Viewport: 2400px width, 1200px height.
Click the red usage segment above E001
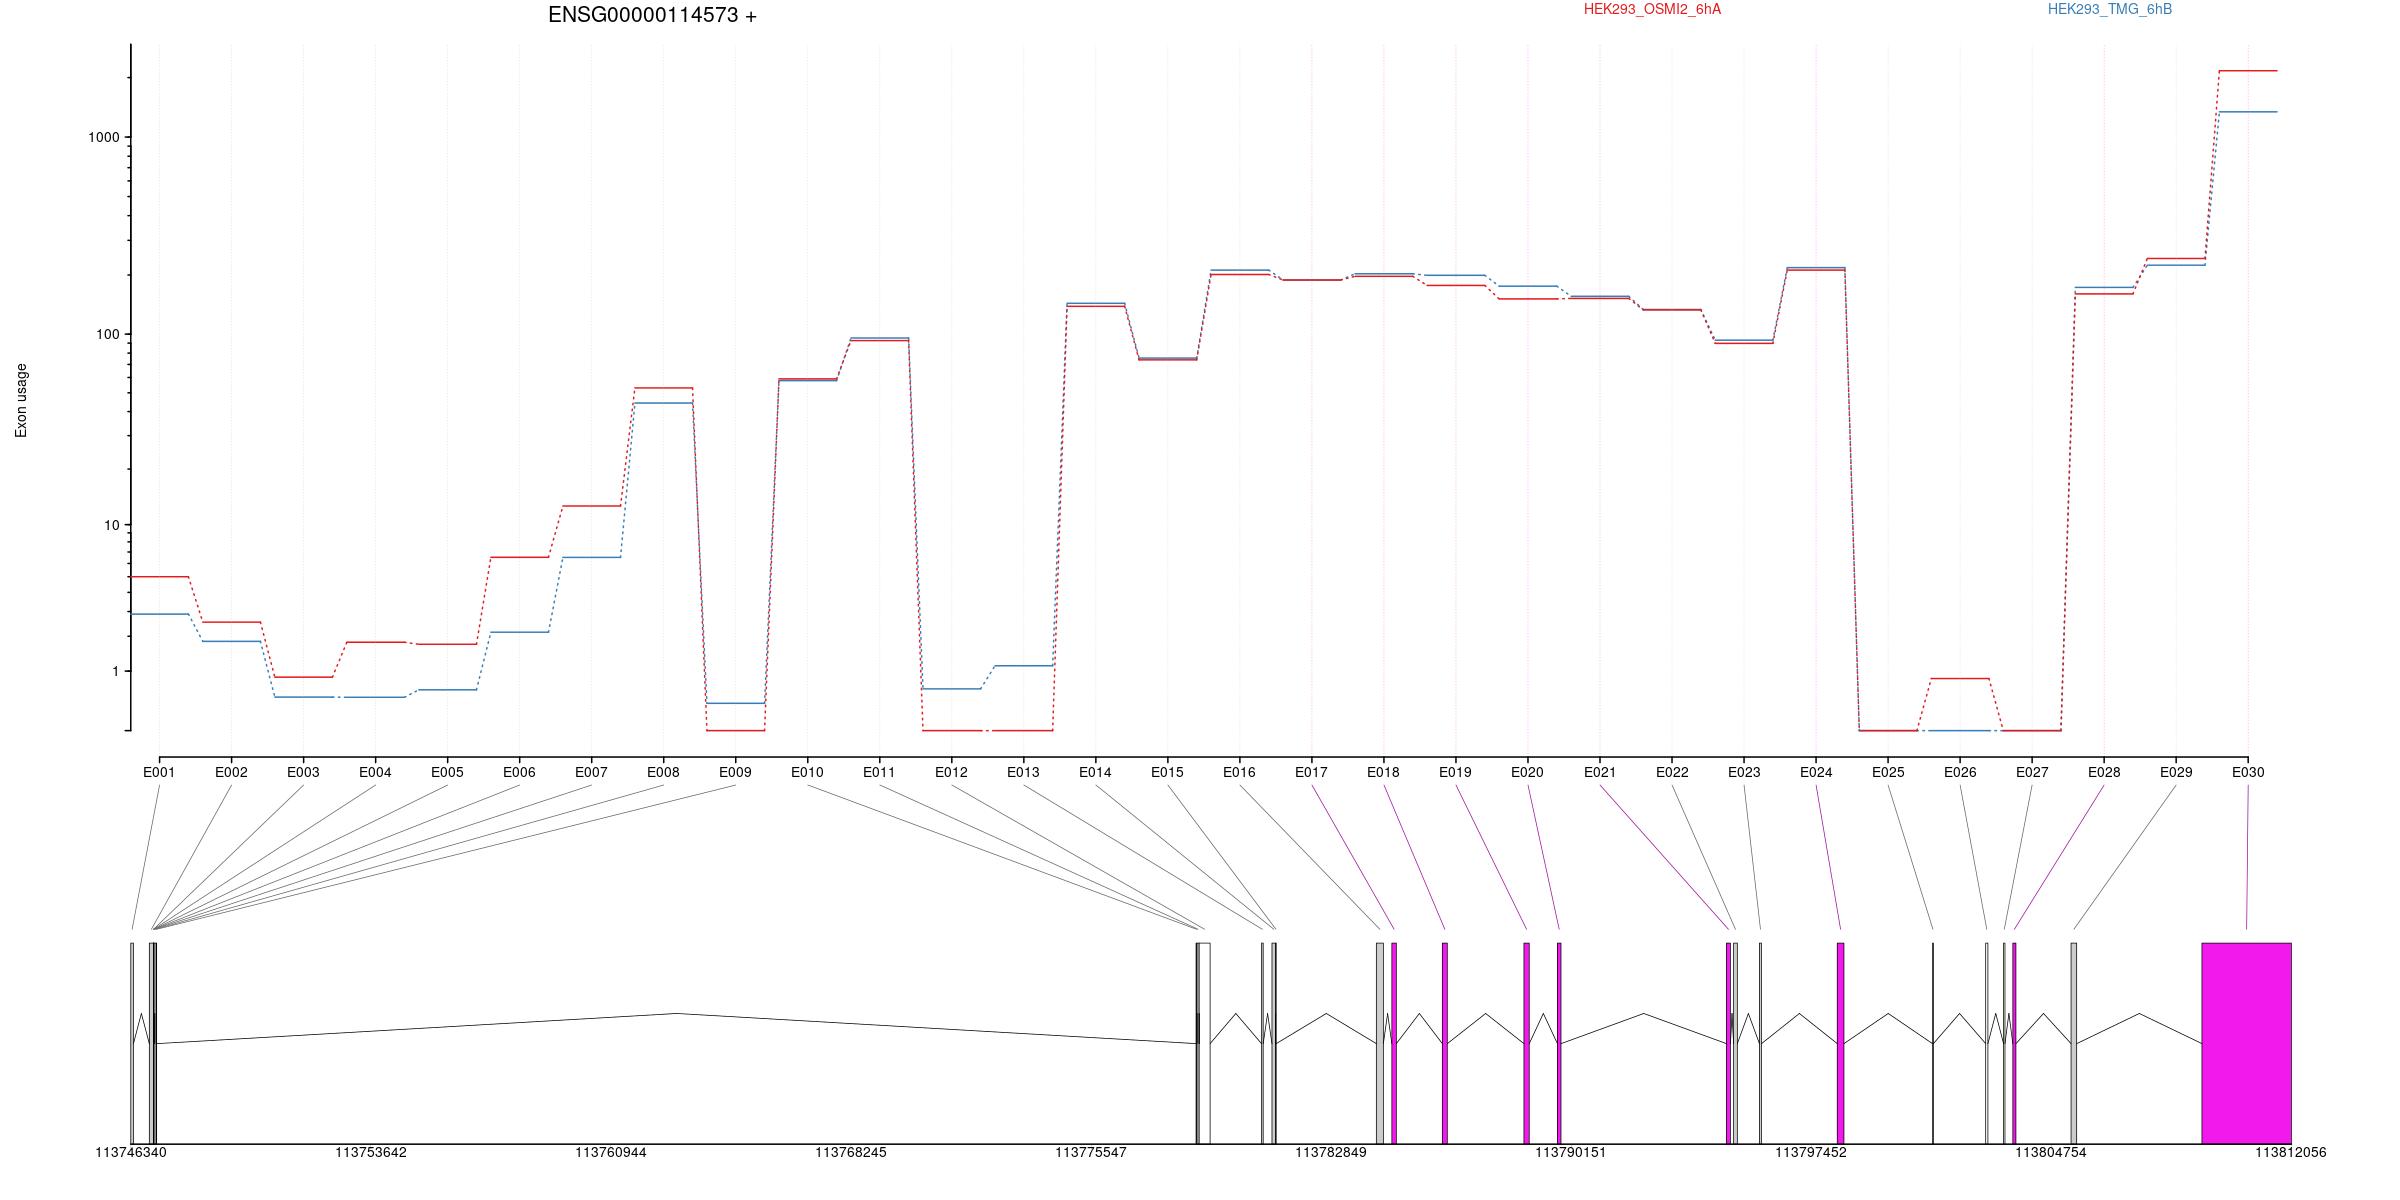(x=160, y=577)
